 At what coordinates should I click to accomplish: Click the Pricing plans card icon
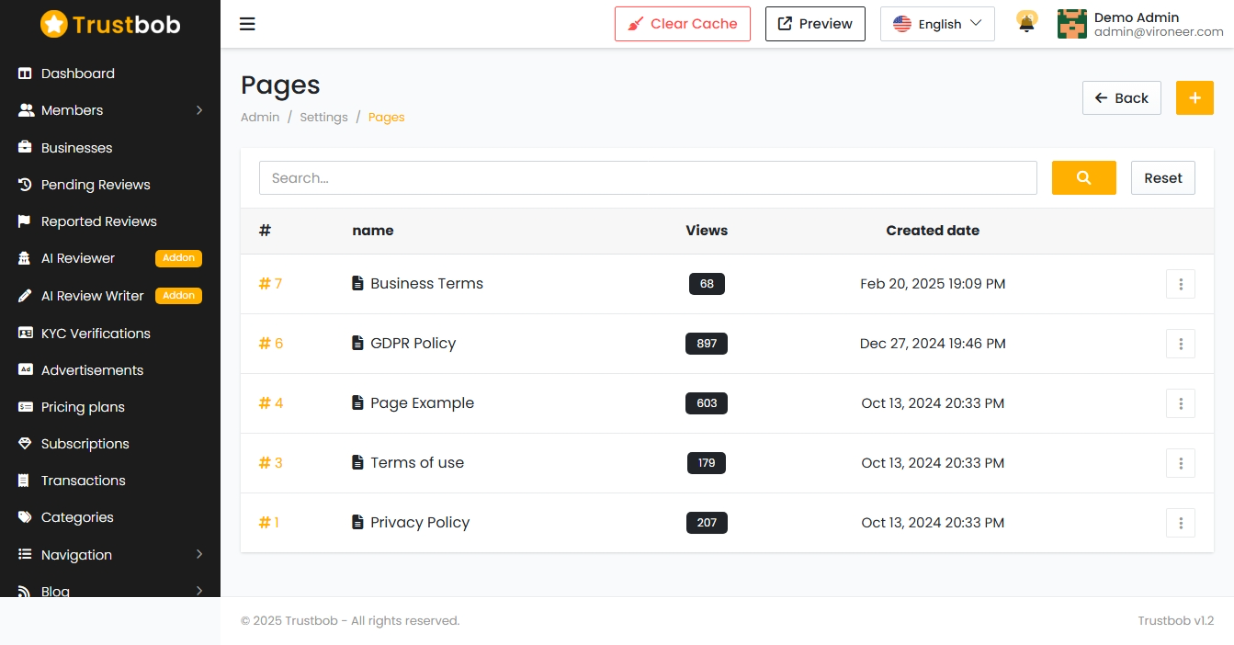pos(25,407)
